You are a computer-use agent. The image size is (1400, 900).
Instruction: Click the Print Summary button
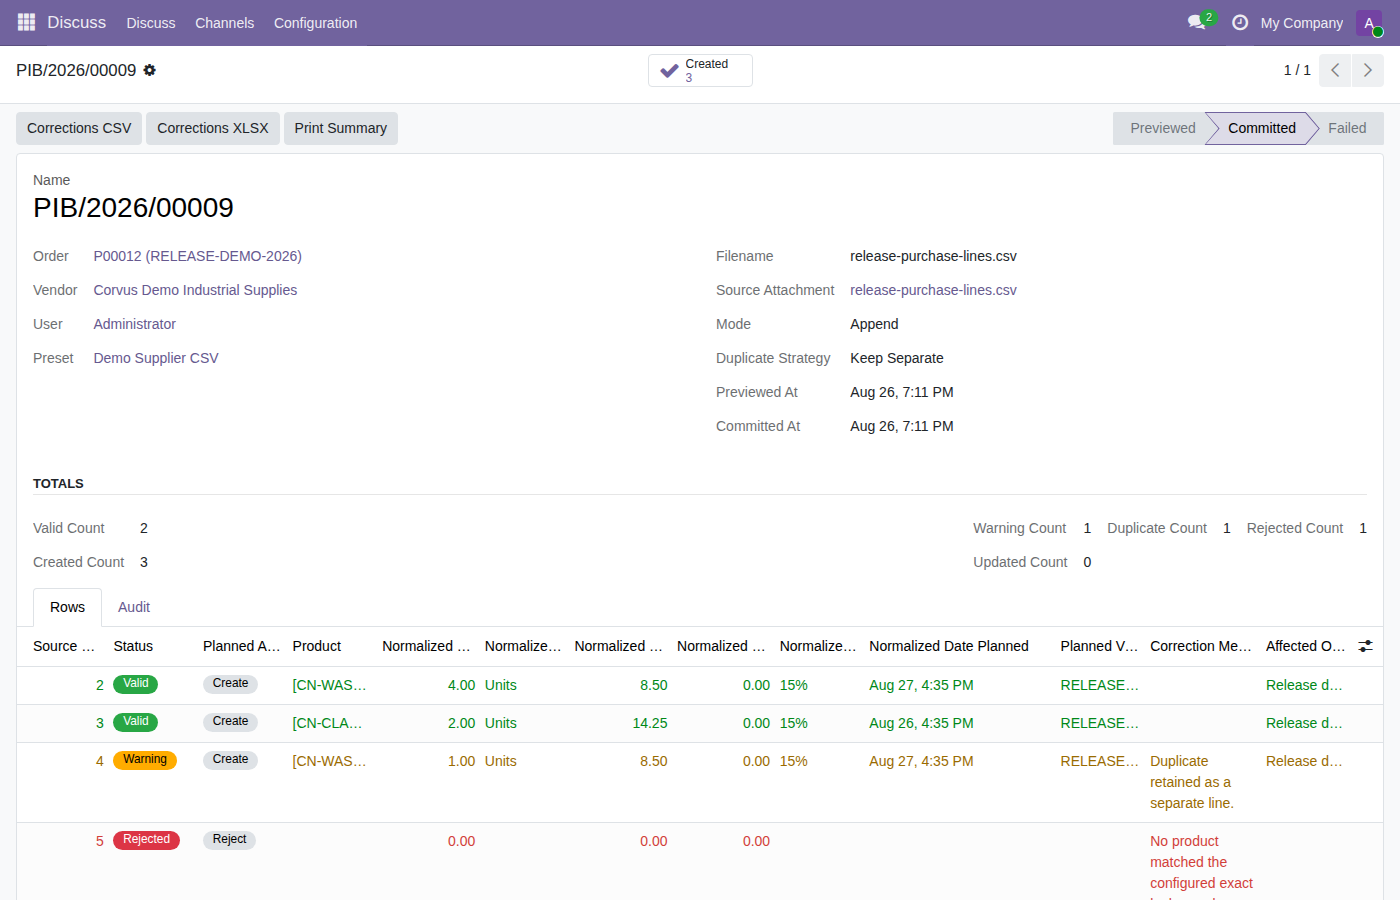341,128
